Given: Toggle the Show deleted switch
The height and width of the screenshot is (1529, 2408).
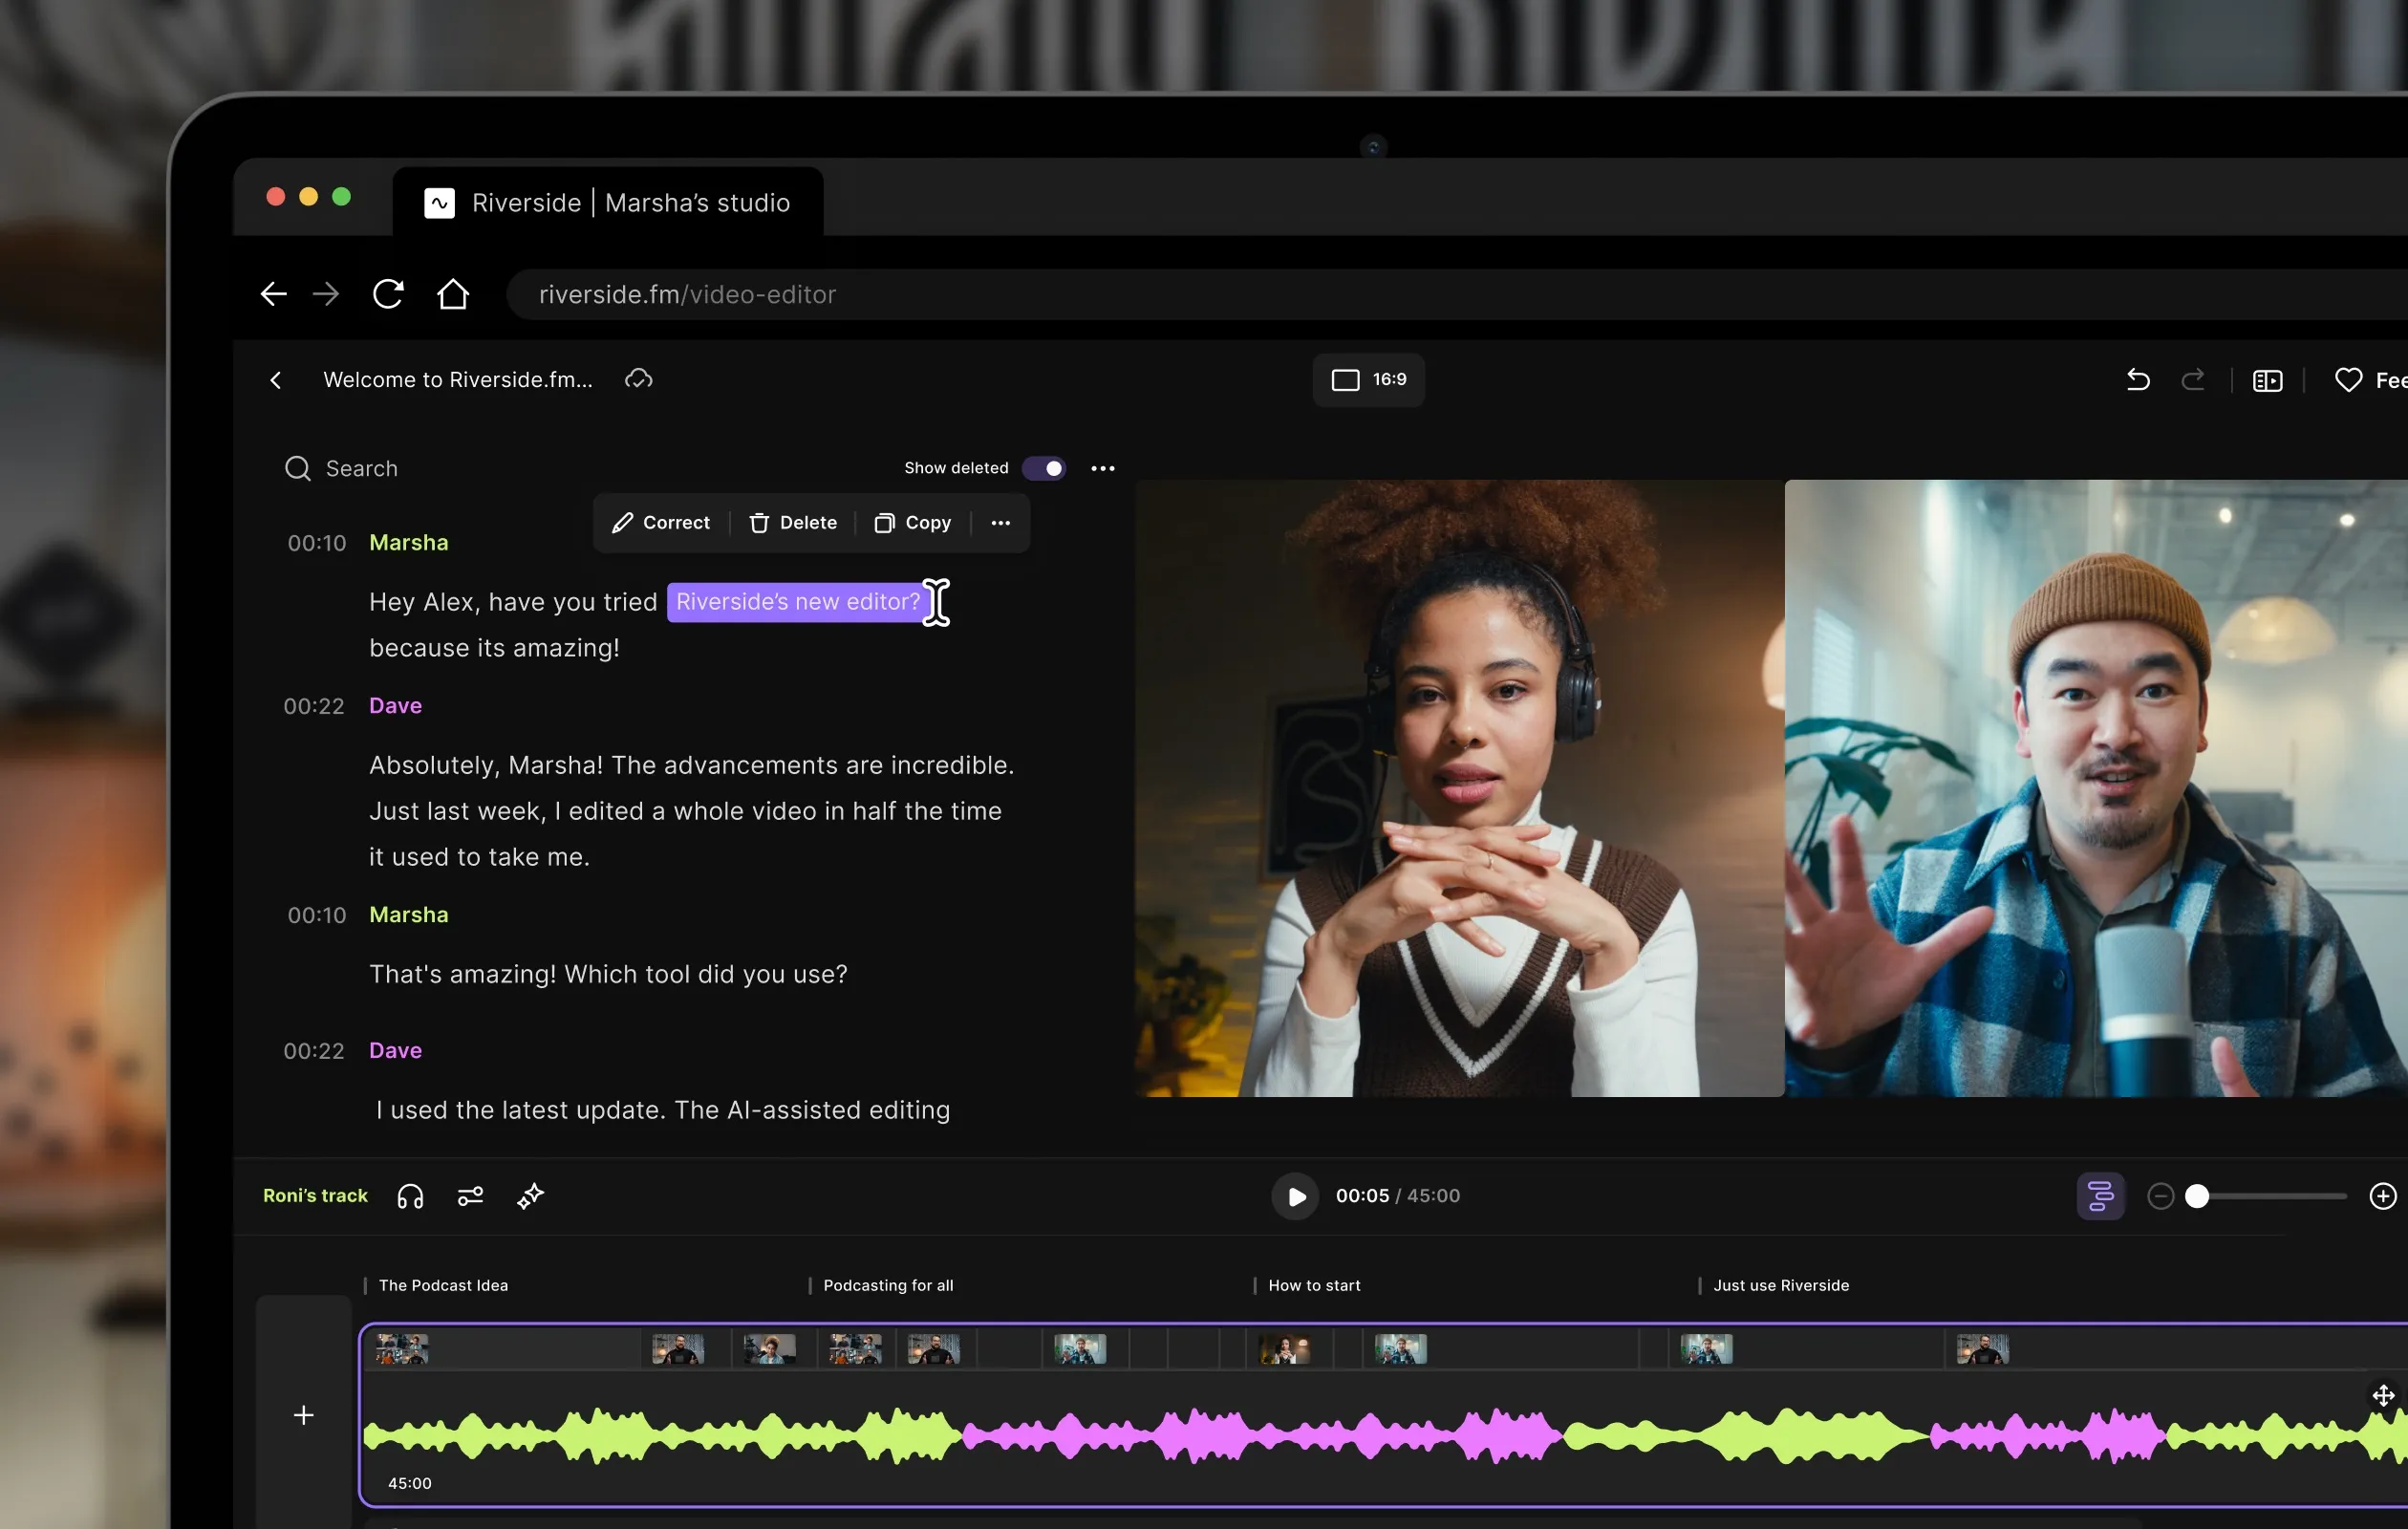Looking at the screenshot, I should (1043, 468).
